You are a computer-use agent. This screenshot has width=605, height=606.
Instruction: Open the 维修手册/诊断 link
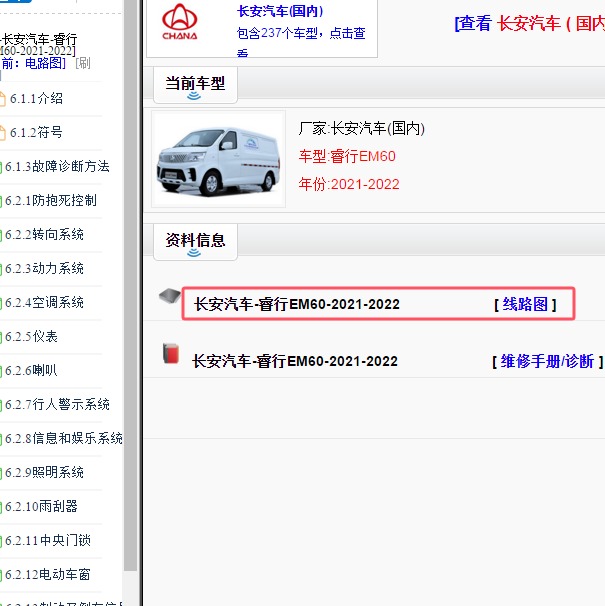click(x=547, y=362)
